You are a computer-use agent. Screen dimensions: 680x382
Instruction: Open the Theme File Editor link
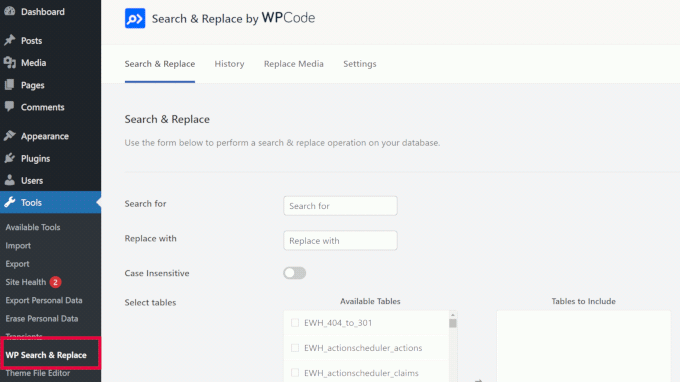tap(38, 373)
